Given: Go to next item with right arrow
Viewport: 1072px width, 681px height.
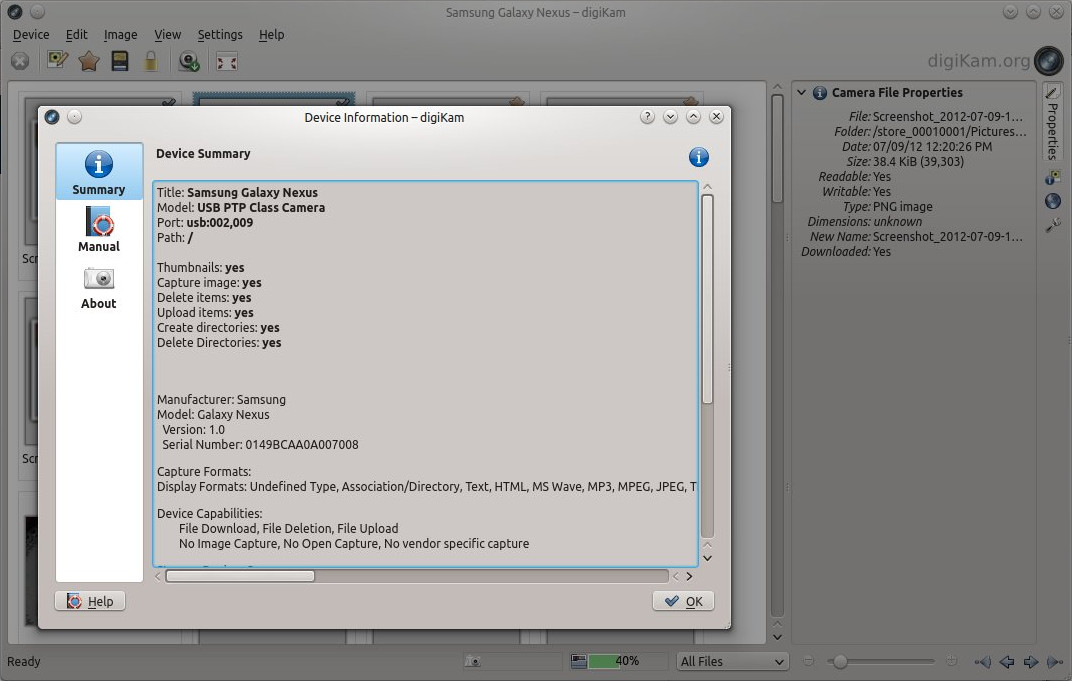Looking at the screenshot, I should tap(1031, 661).
